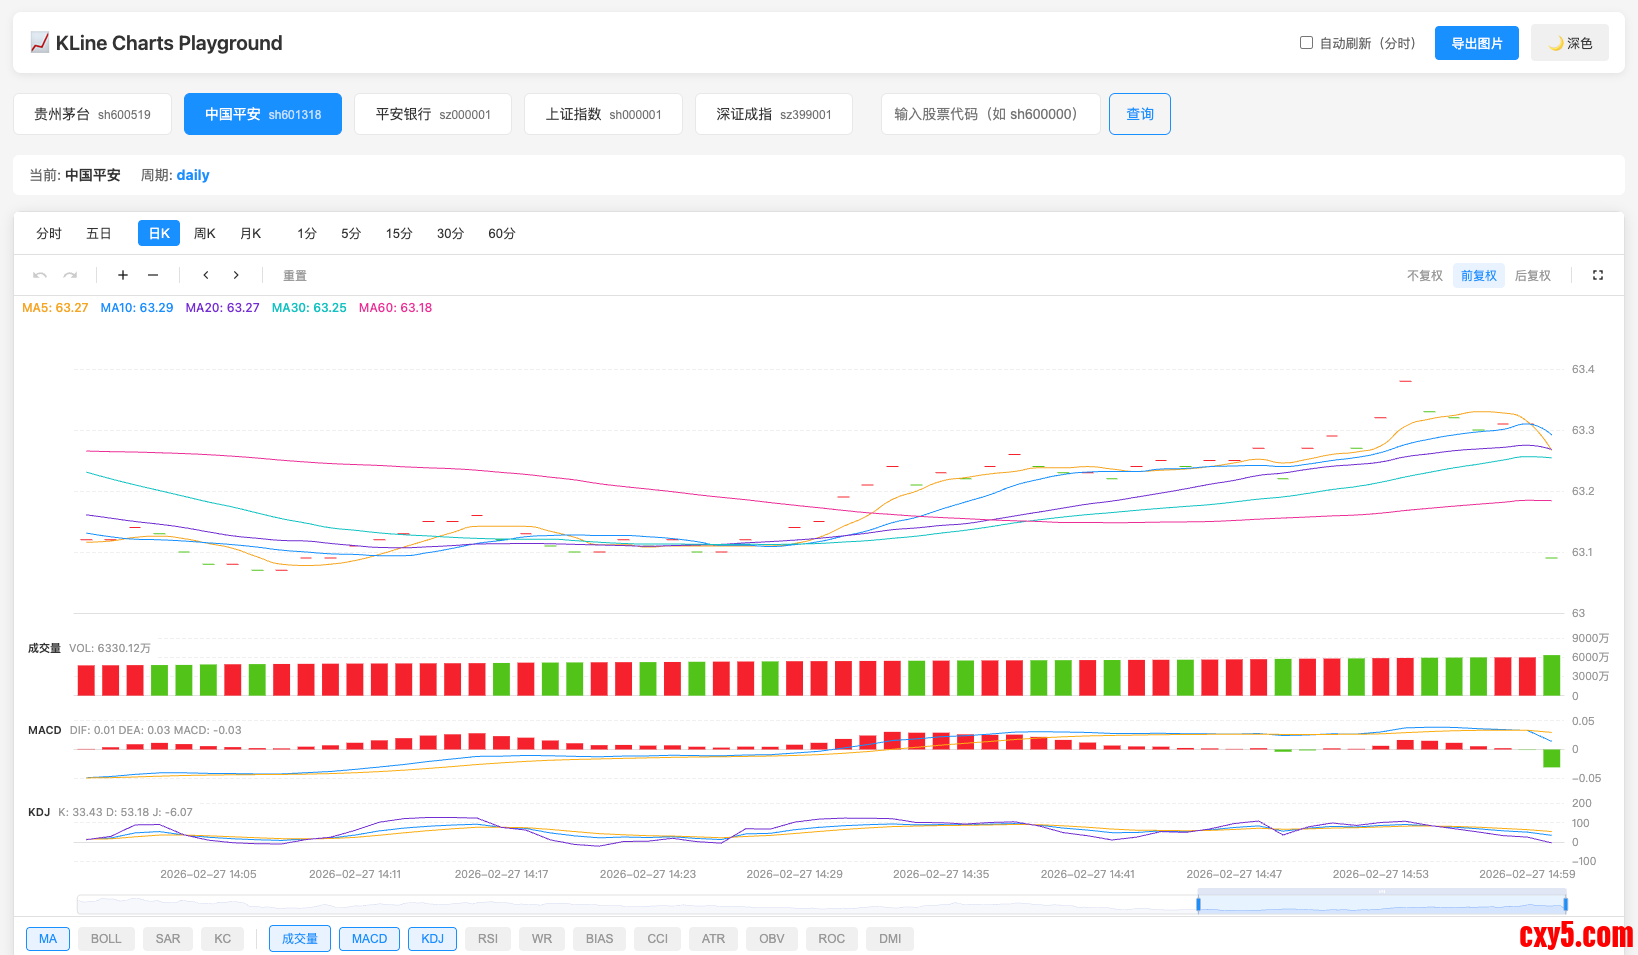Focus the stock code input field
Image resolution: width=1638 pixels, height=955 pixels.
pyautogui.click(x=990, y=114)
